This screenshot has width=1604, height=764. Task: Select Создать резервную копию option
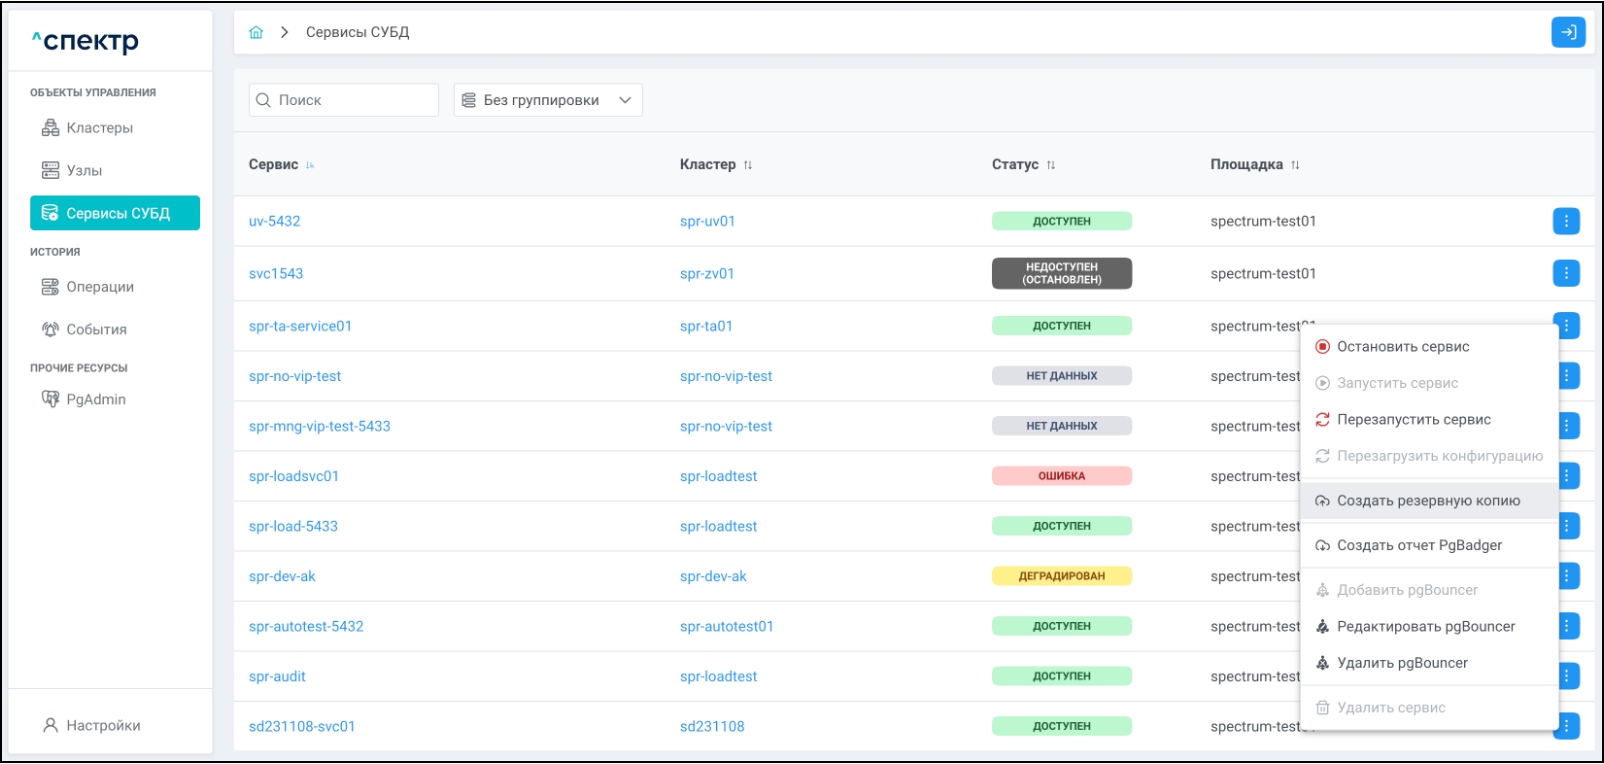[x=1427, y=501]
